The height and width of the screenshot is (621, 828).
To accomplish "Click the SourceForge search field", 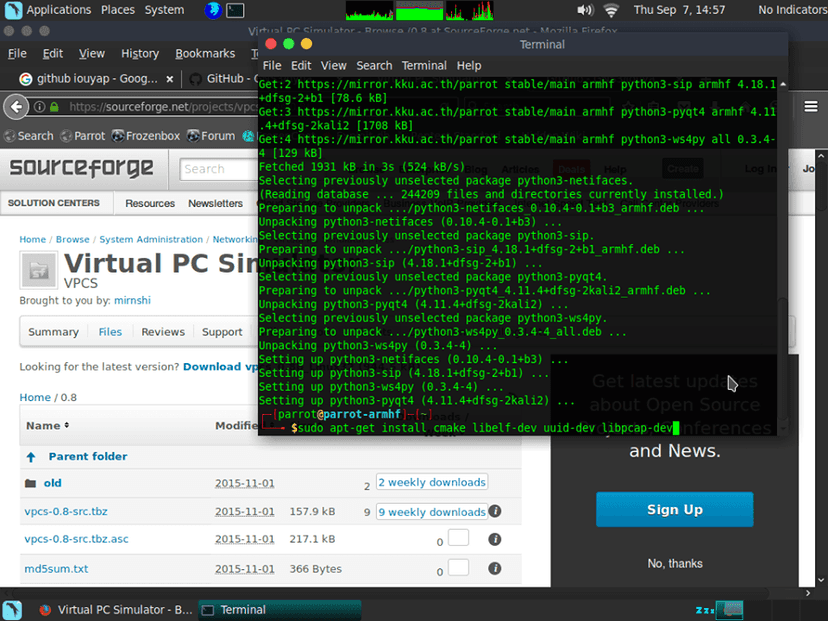I will (219, 170).
